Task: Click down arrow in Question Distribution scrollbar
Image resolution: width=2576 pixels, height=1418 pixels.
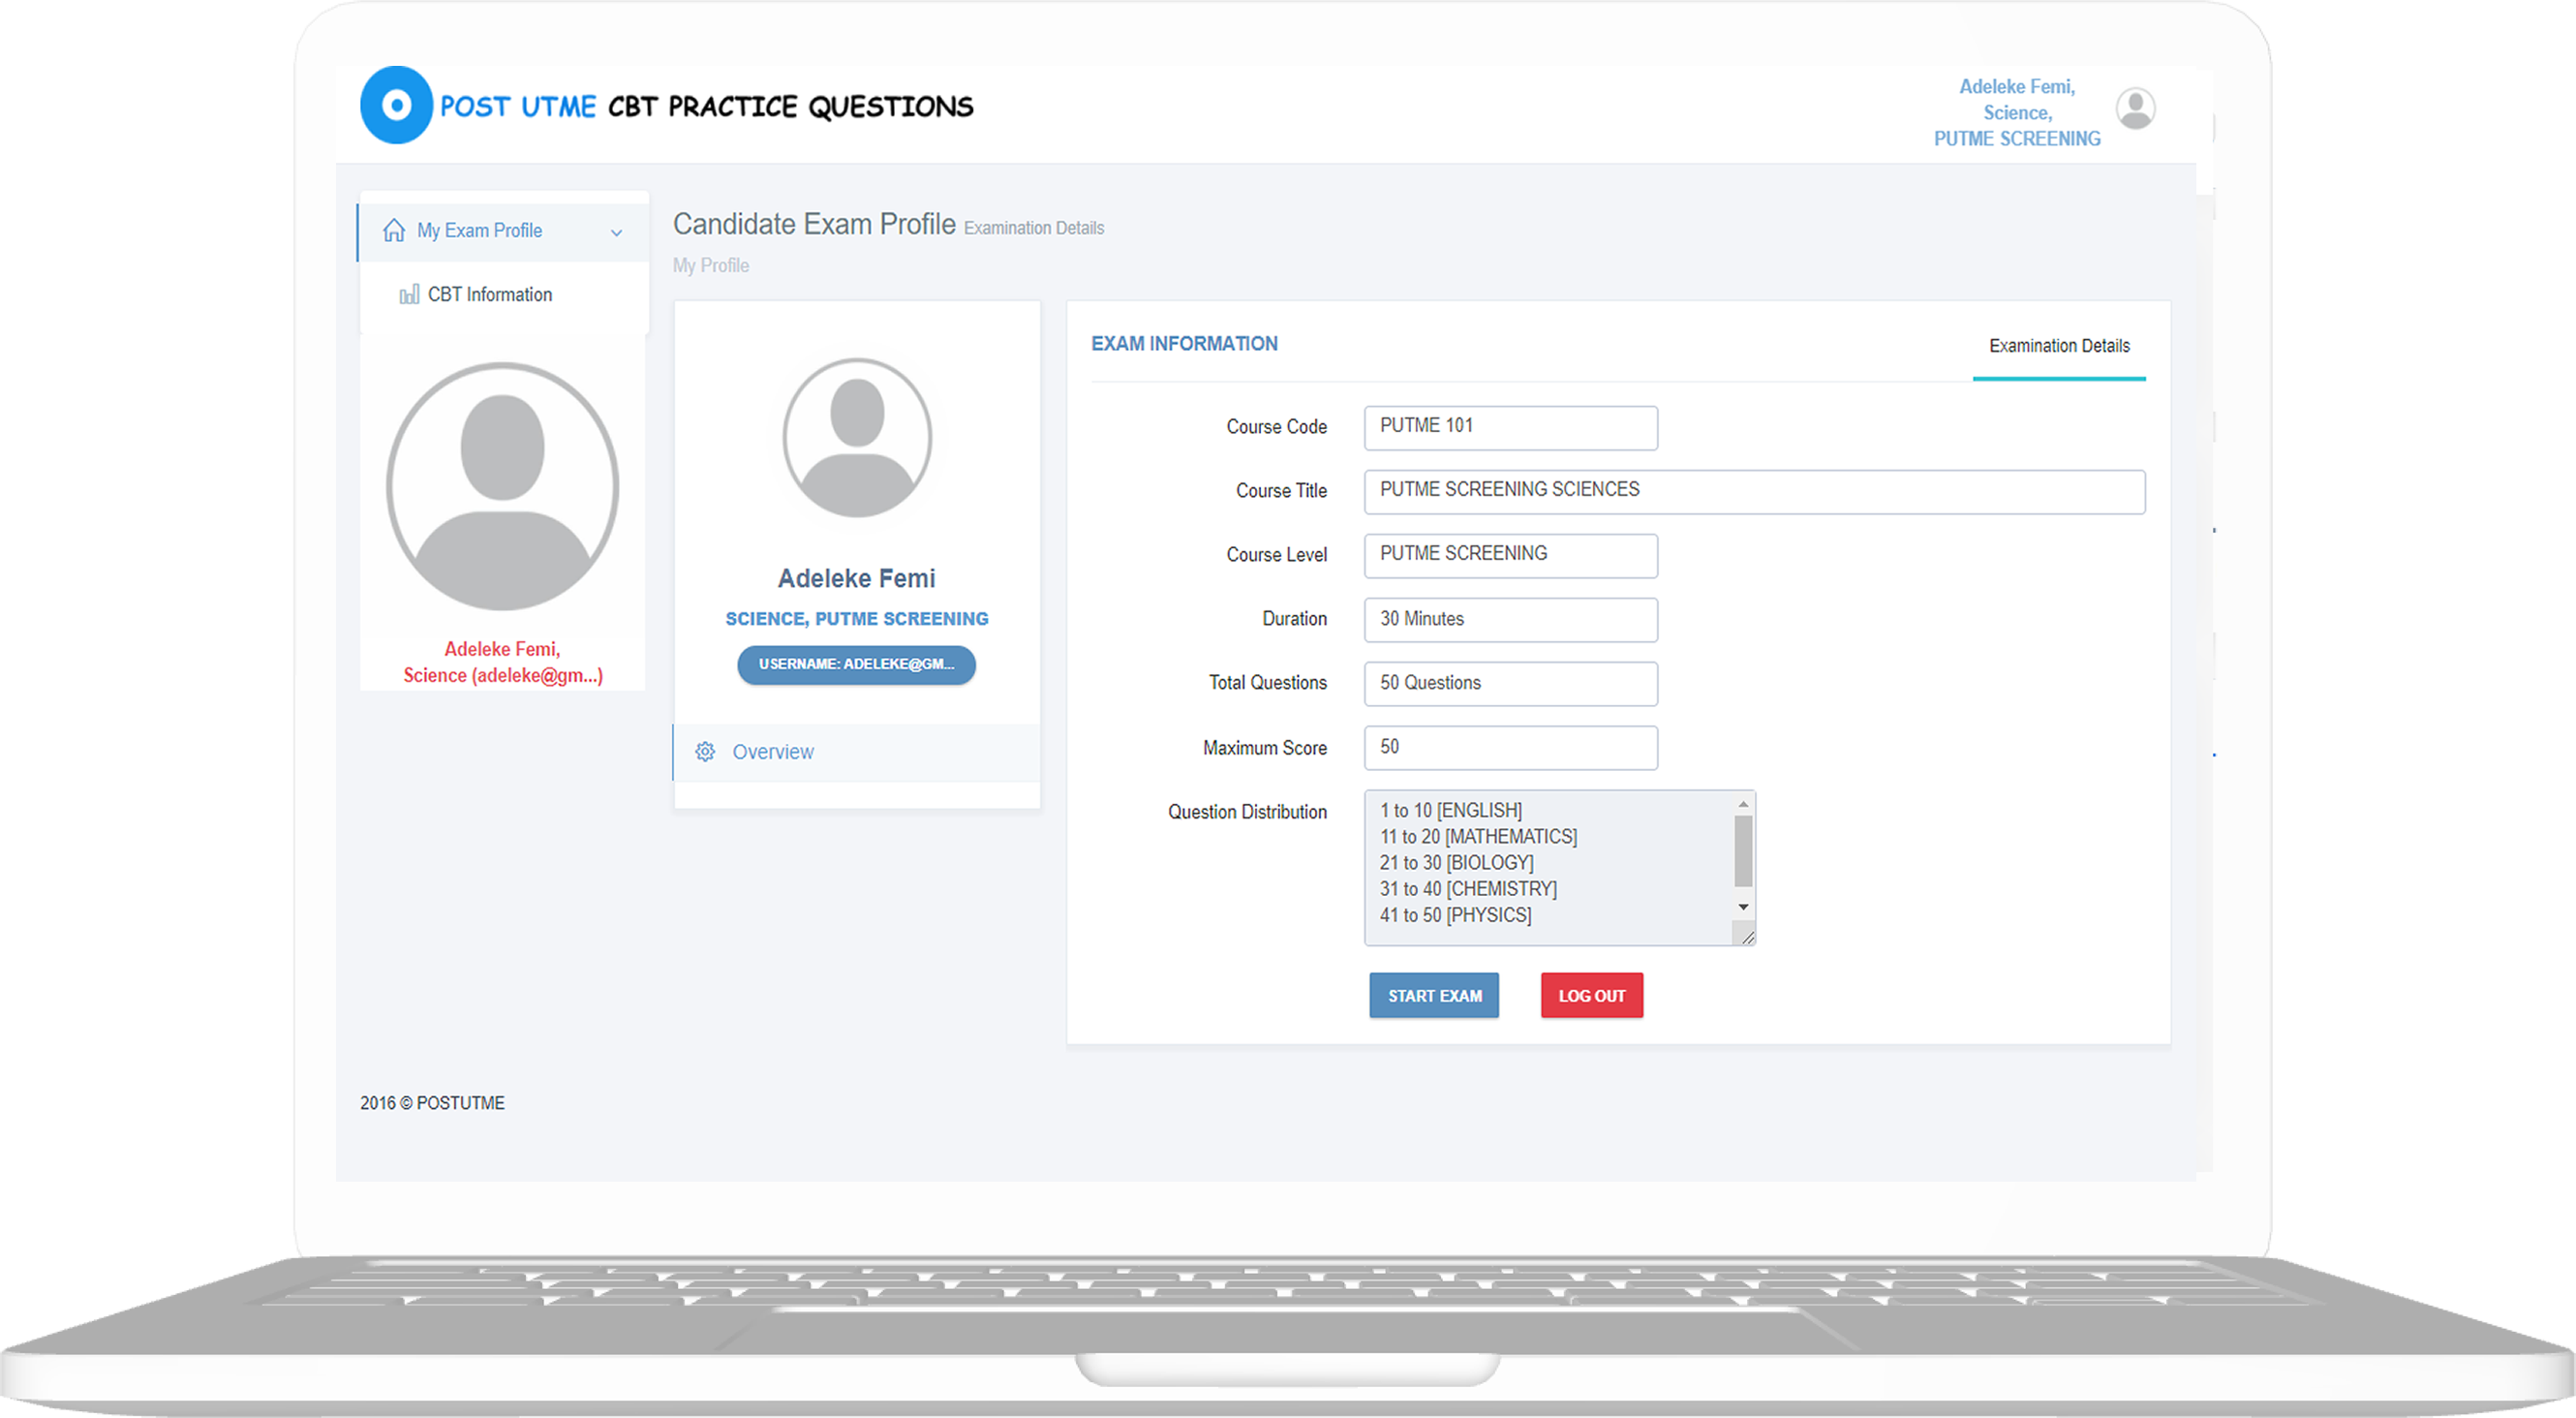Action: [1743, 907]
